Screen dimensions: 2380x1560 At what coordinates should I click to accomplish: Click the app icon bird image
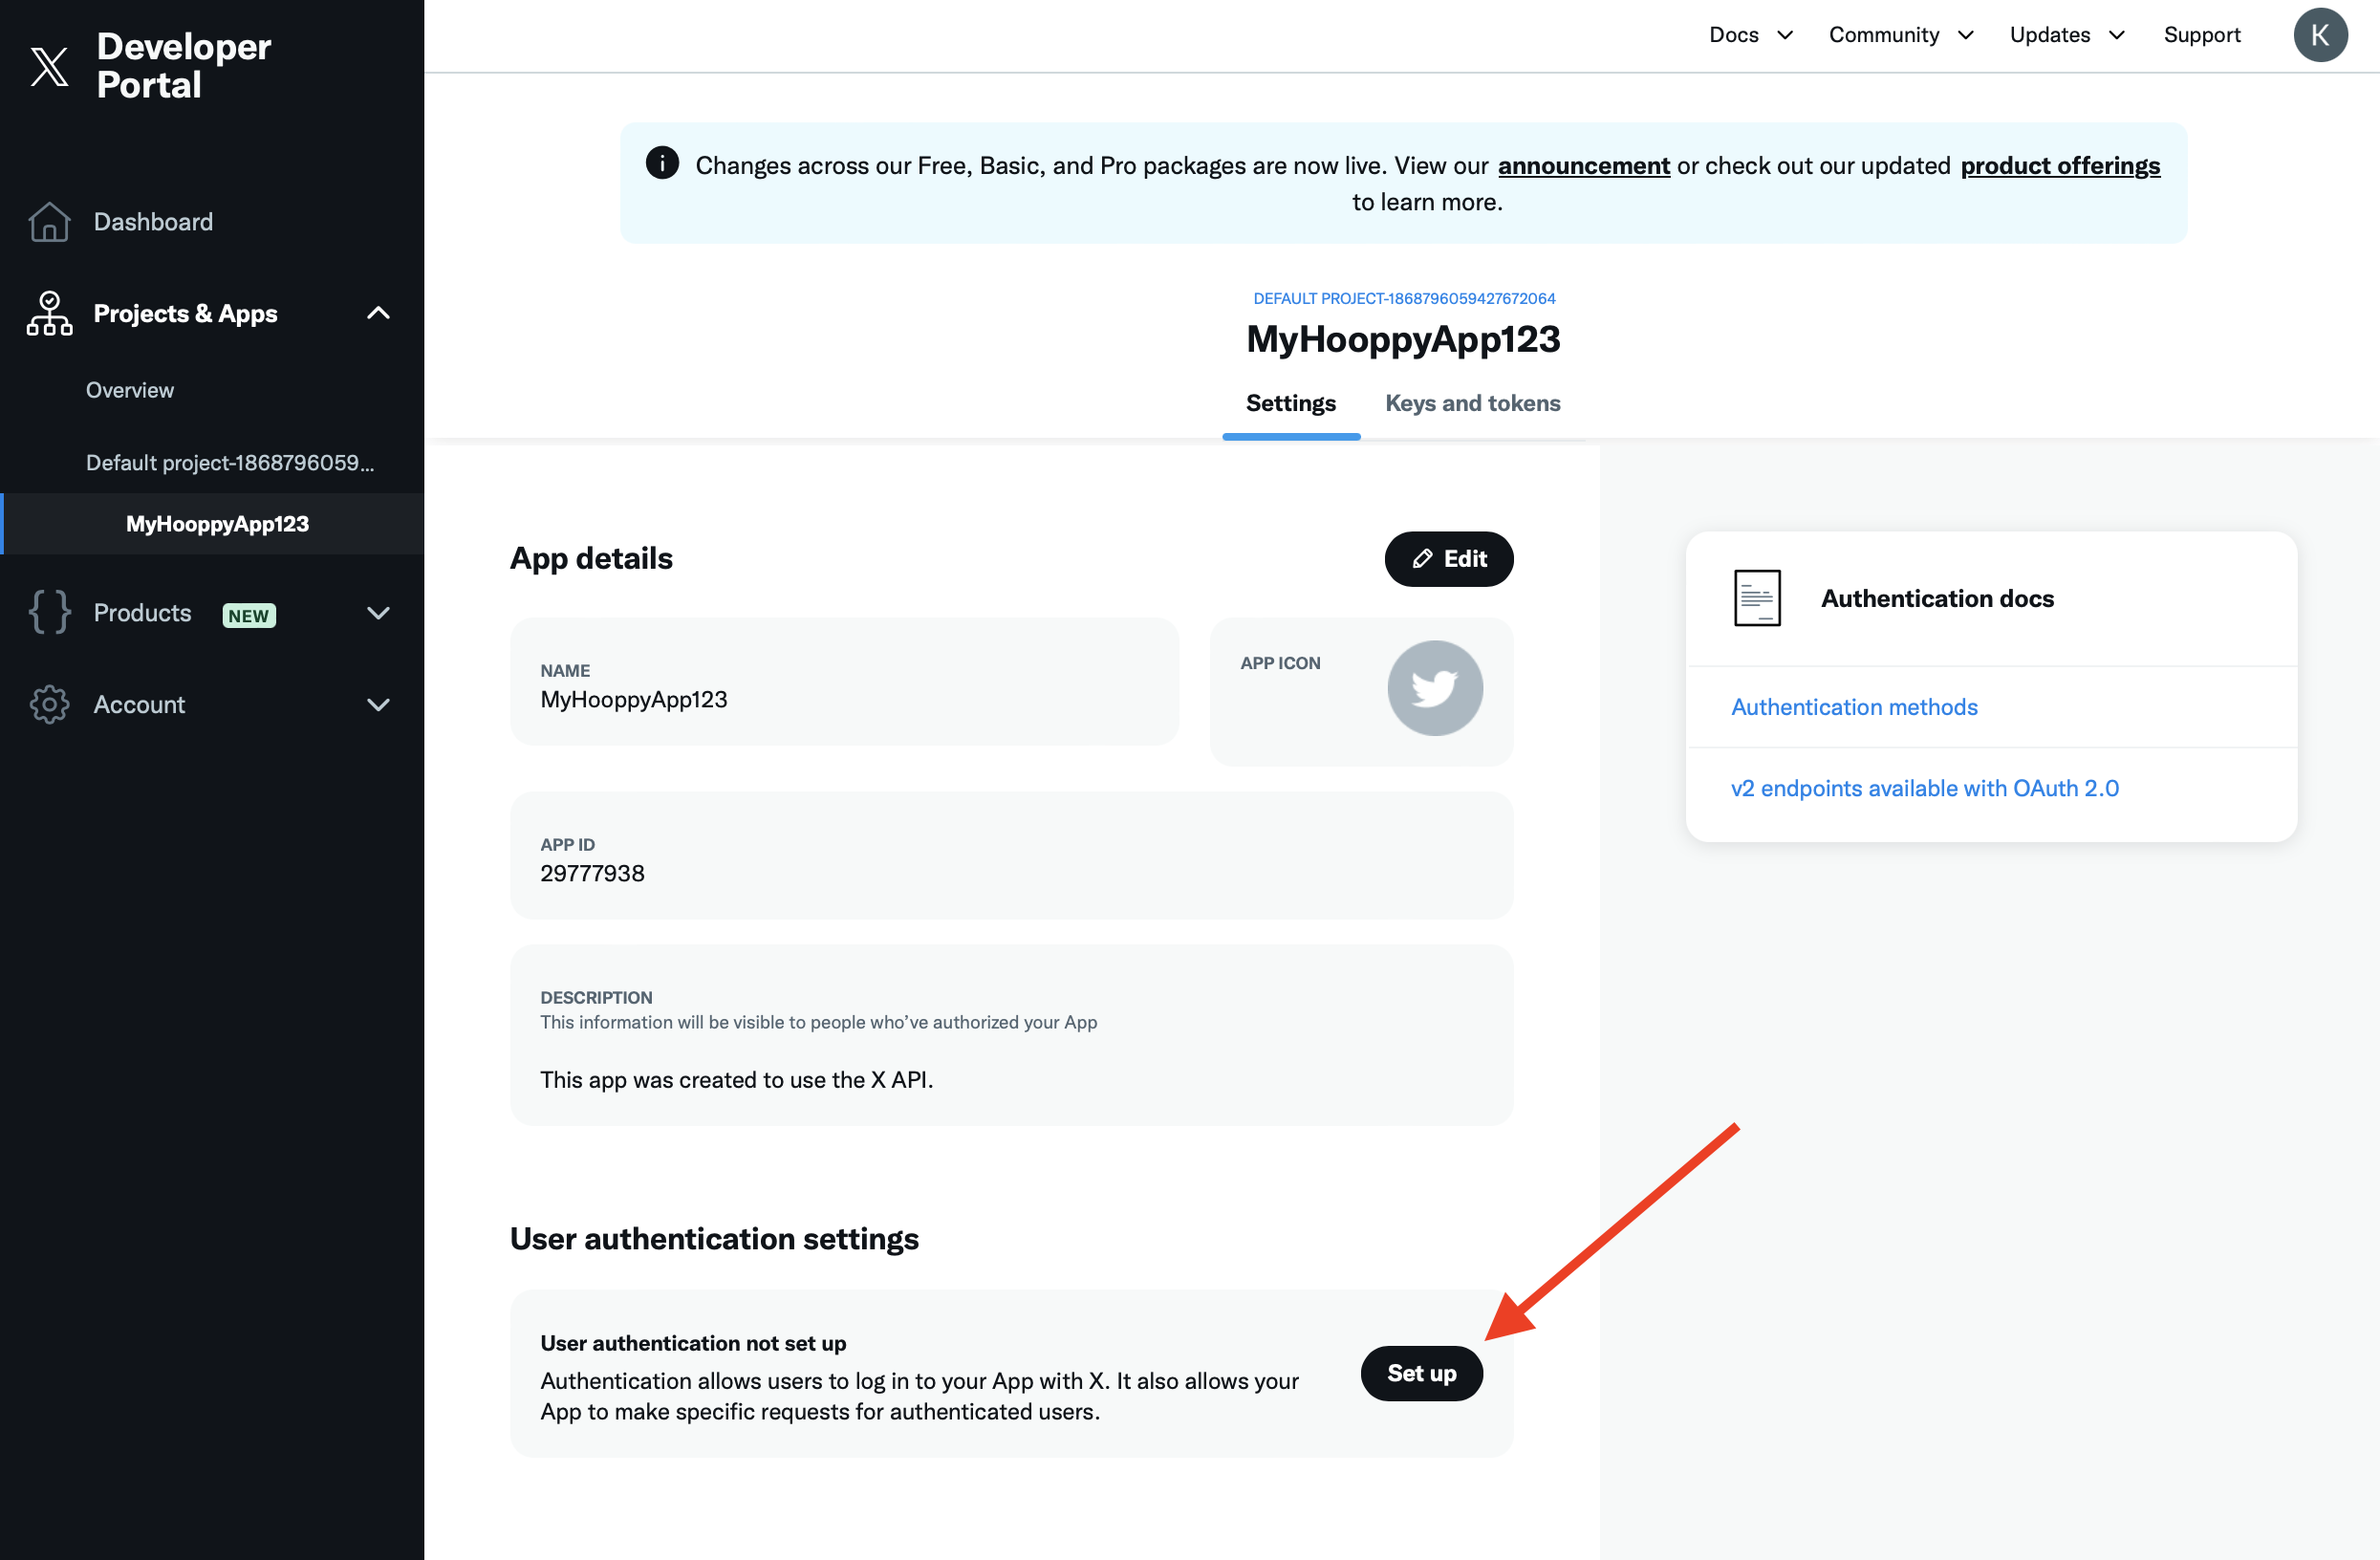coord(1434,688)
